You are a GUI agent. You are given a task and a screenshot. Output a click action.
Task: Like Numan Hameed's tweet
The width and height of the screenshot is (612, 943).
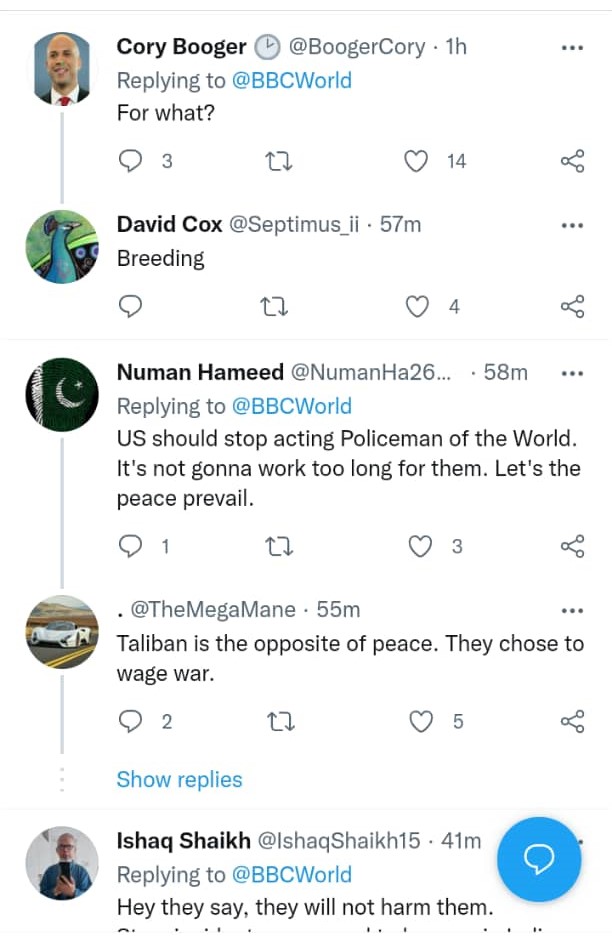click(421, 546)
